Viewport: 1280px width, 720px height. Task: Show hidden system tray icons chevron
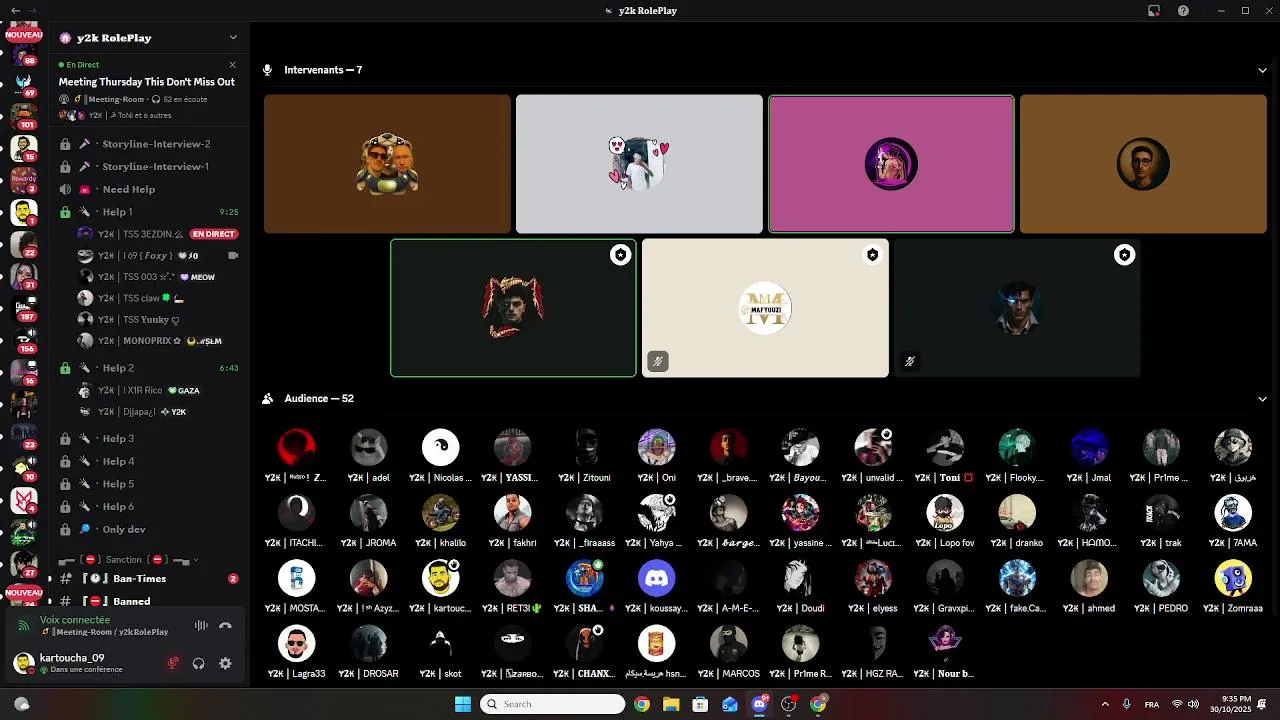(1103, 704)
